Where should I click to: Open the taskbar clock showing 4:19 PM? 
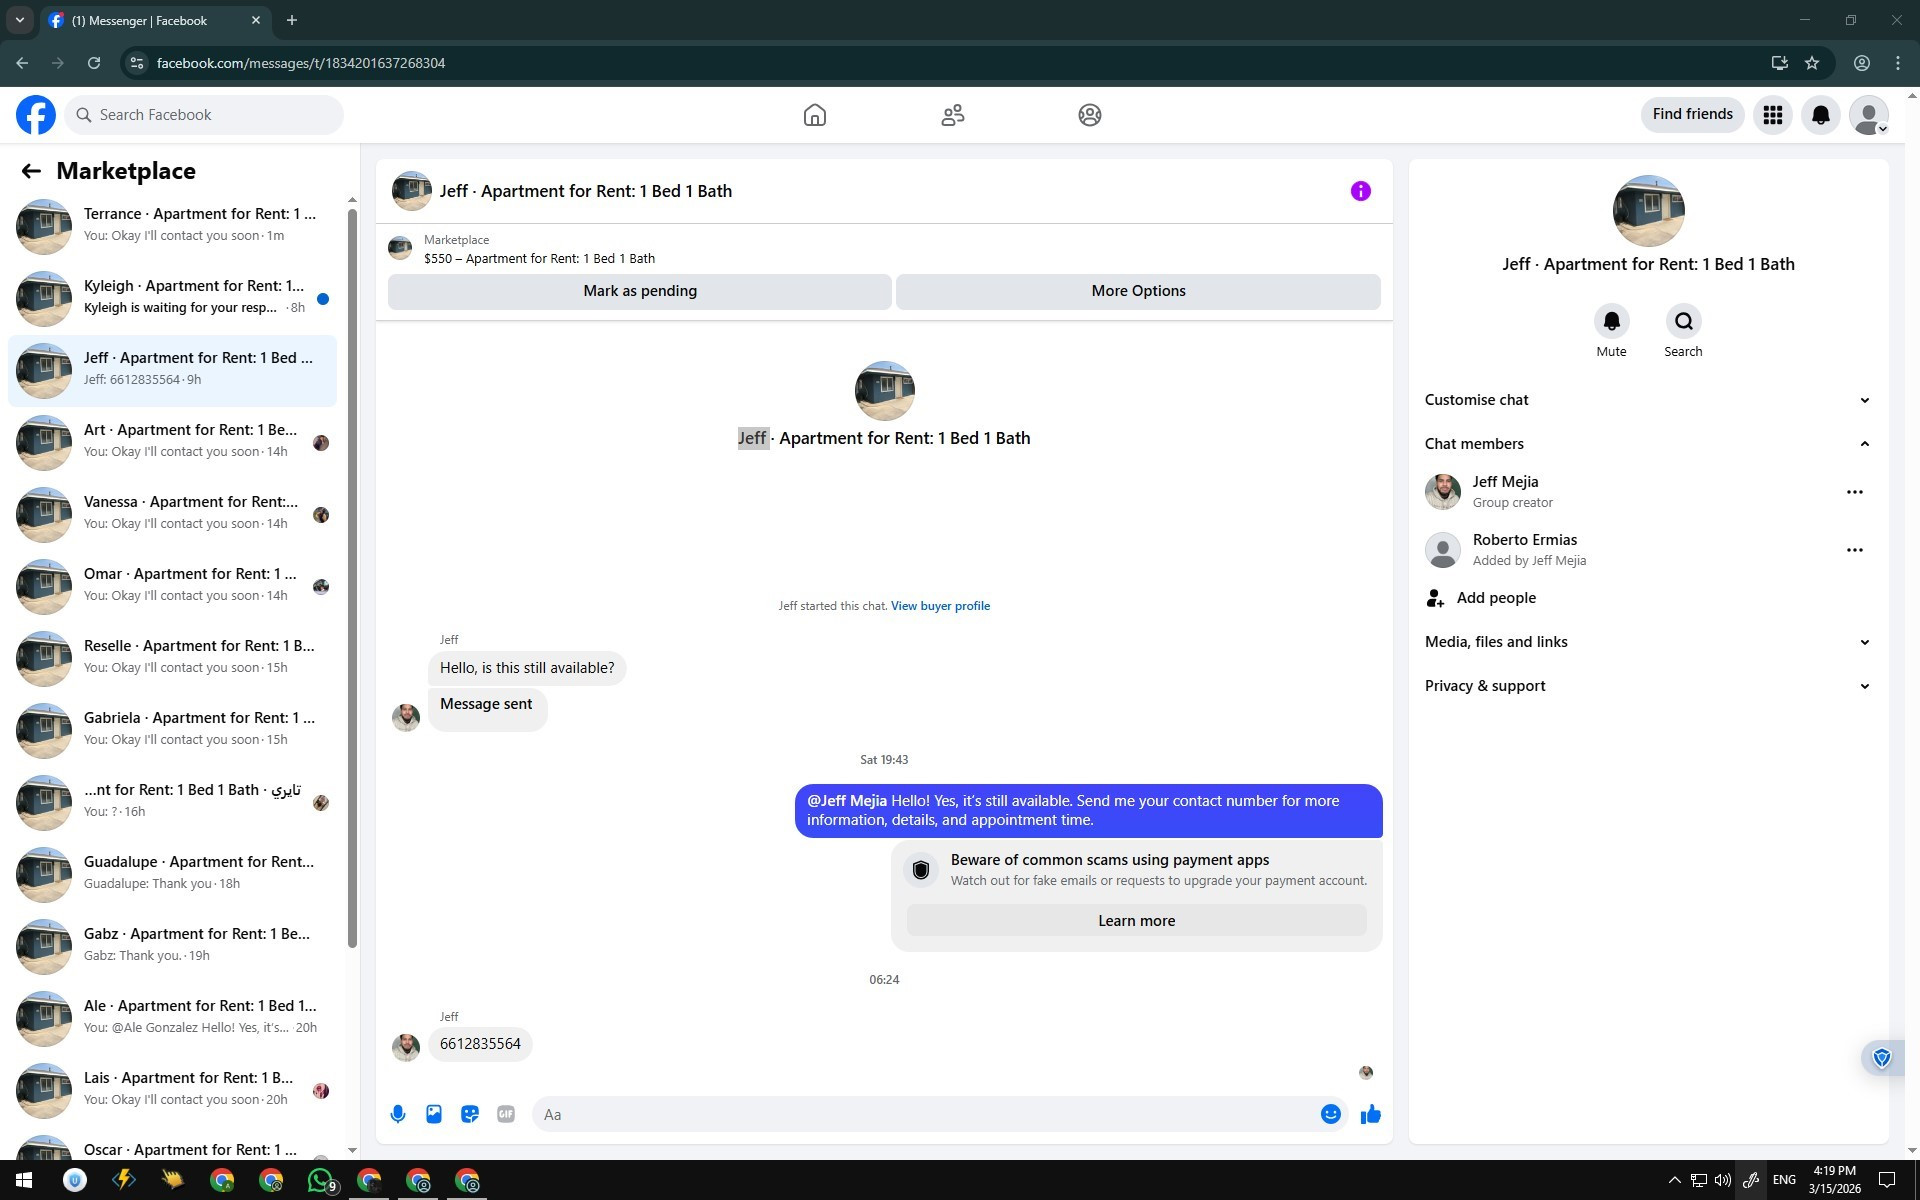tap(1834, 1180)
